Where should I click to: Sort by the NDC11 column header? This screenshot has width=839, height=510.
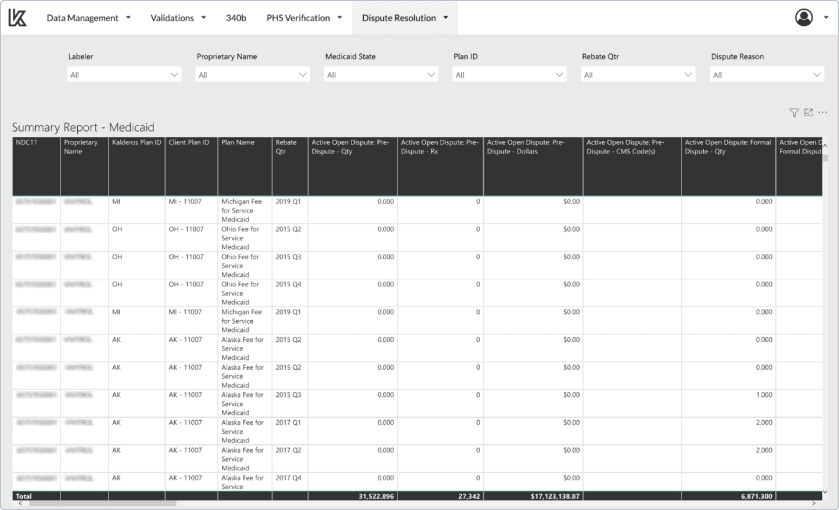tap(36, 166)
